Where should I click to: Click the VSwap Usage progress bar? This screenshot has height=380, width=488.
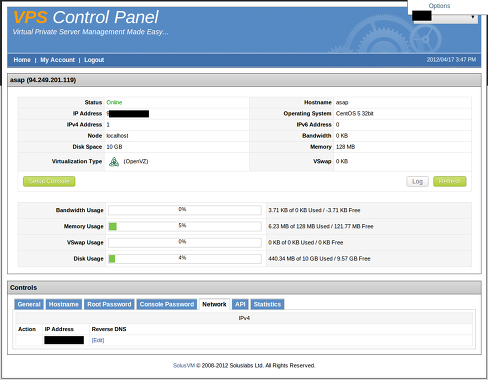(x=185, y=242)
